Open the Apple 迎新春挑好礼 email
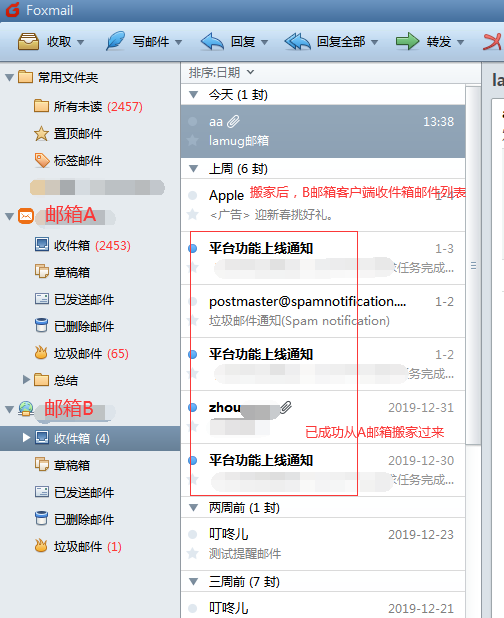Image resolution: width=504 pixels, height=618 pixels. point(323,205)
